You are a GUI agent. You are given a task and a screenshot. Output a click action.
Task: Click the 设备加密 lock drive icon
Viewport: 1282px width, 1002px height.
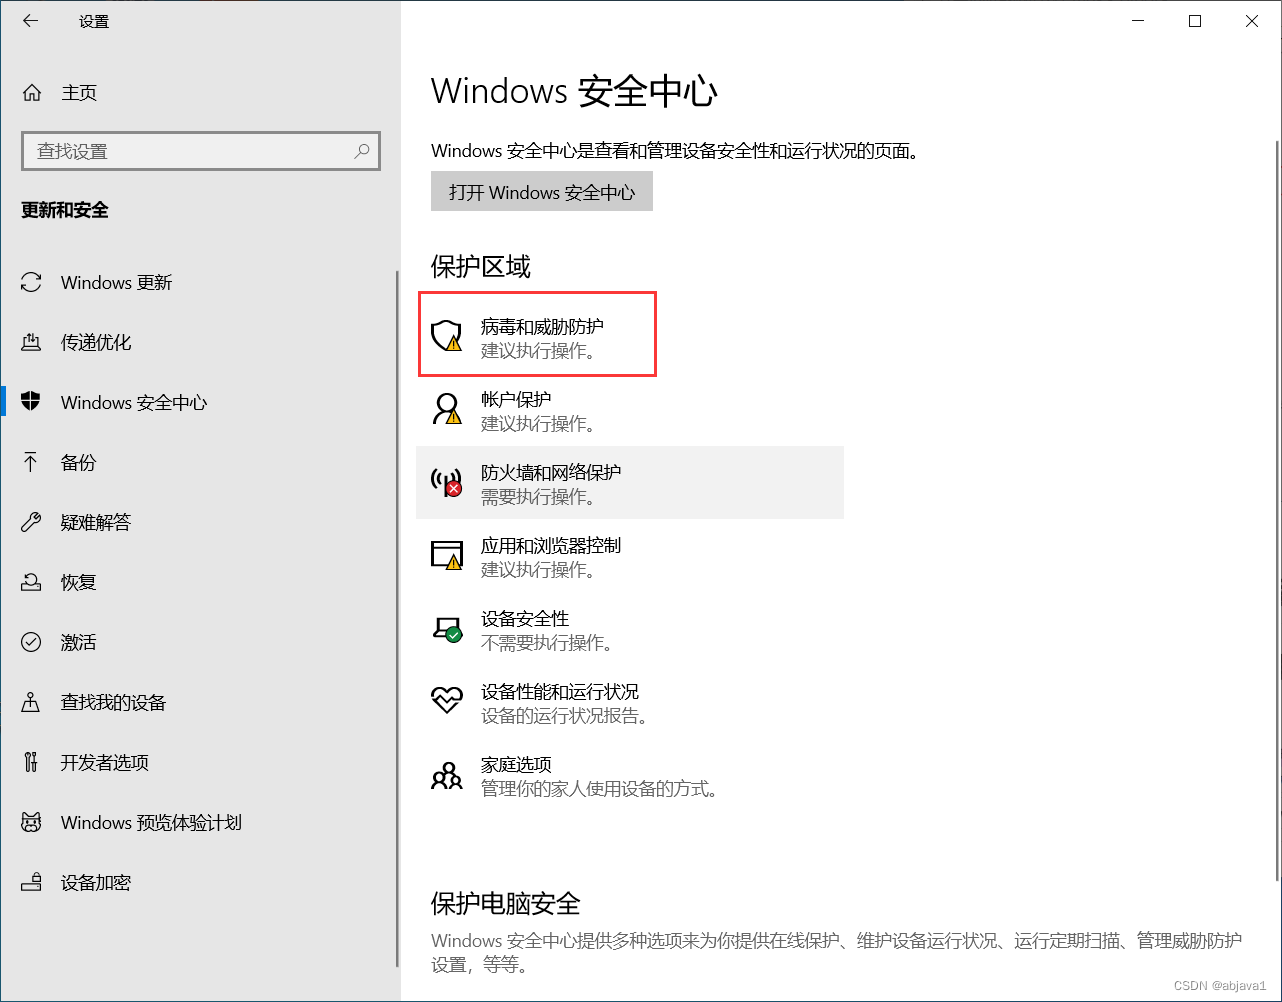[x=32, y=882]
